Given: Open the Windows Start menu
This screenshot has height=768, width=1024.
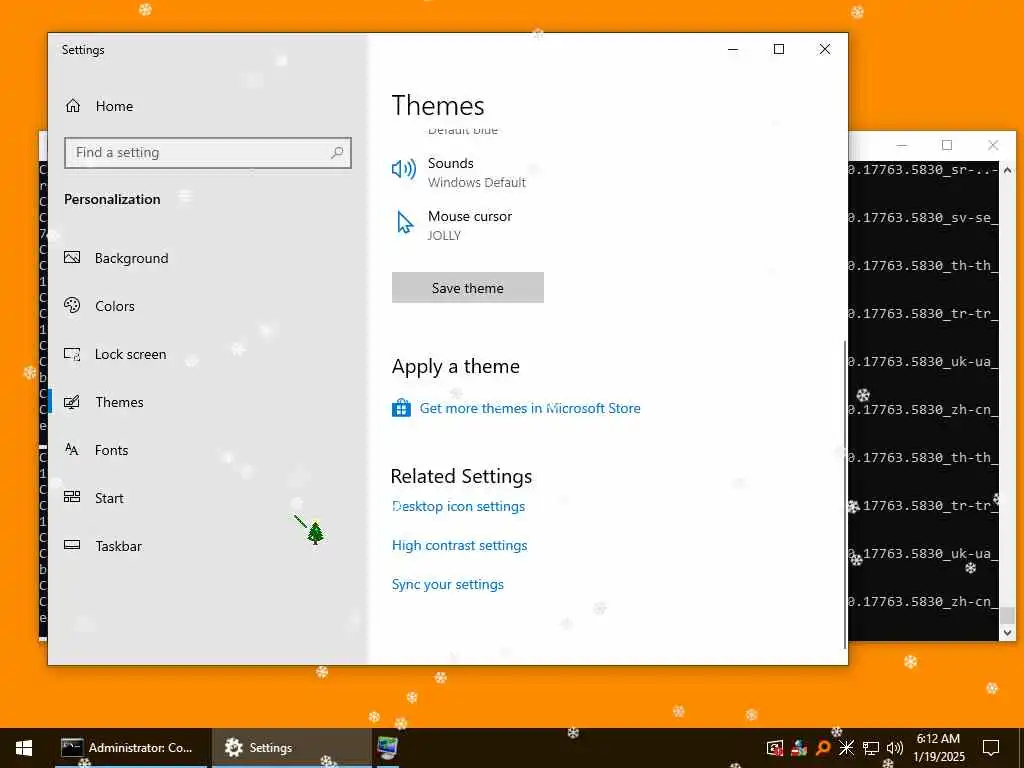Looking at the screenshot, I should 24,748.
